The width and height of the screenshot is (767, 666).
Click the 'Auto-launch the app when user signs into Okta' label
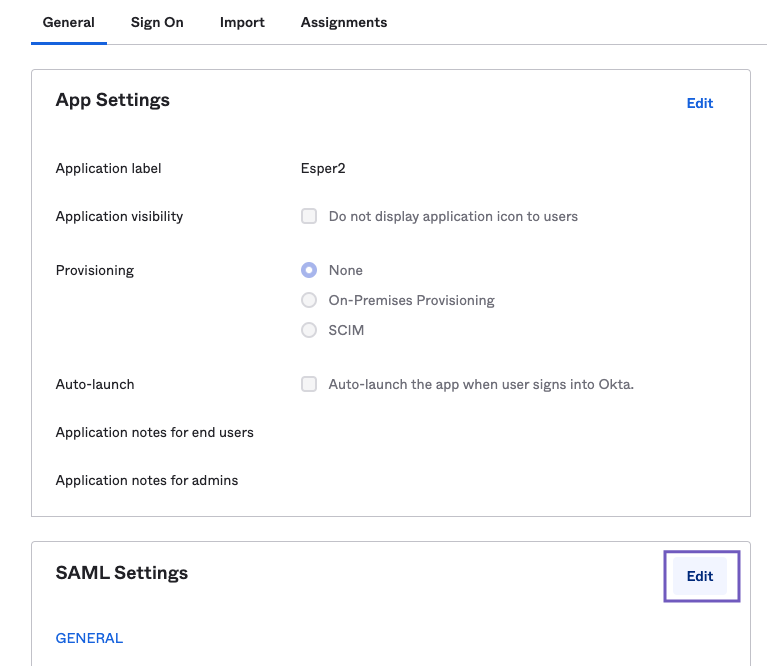tap(481, 384)
